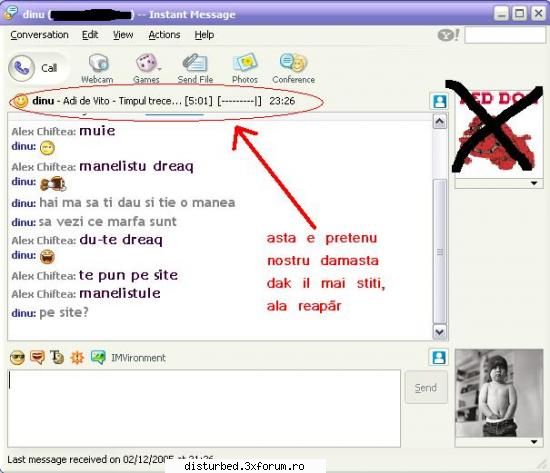
Task: Expand dropdown under contact's avatar
Action: click(534, 183)
